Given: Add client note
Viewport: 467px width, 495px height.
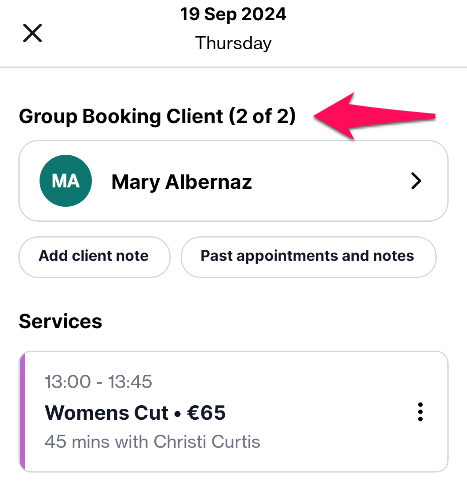Looking at the screenshot, I should tap(94, 256).
